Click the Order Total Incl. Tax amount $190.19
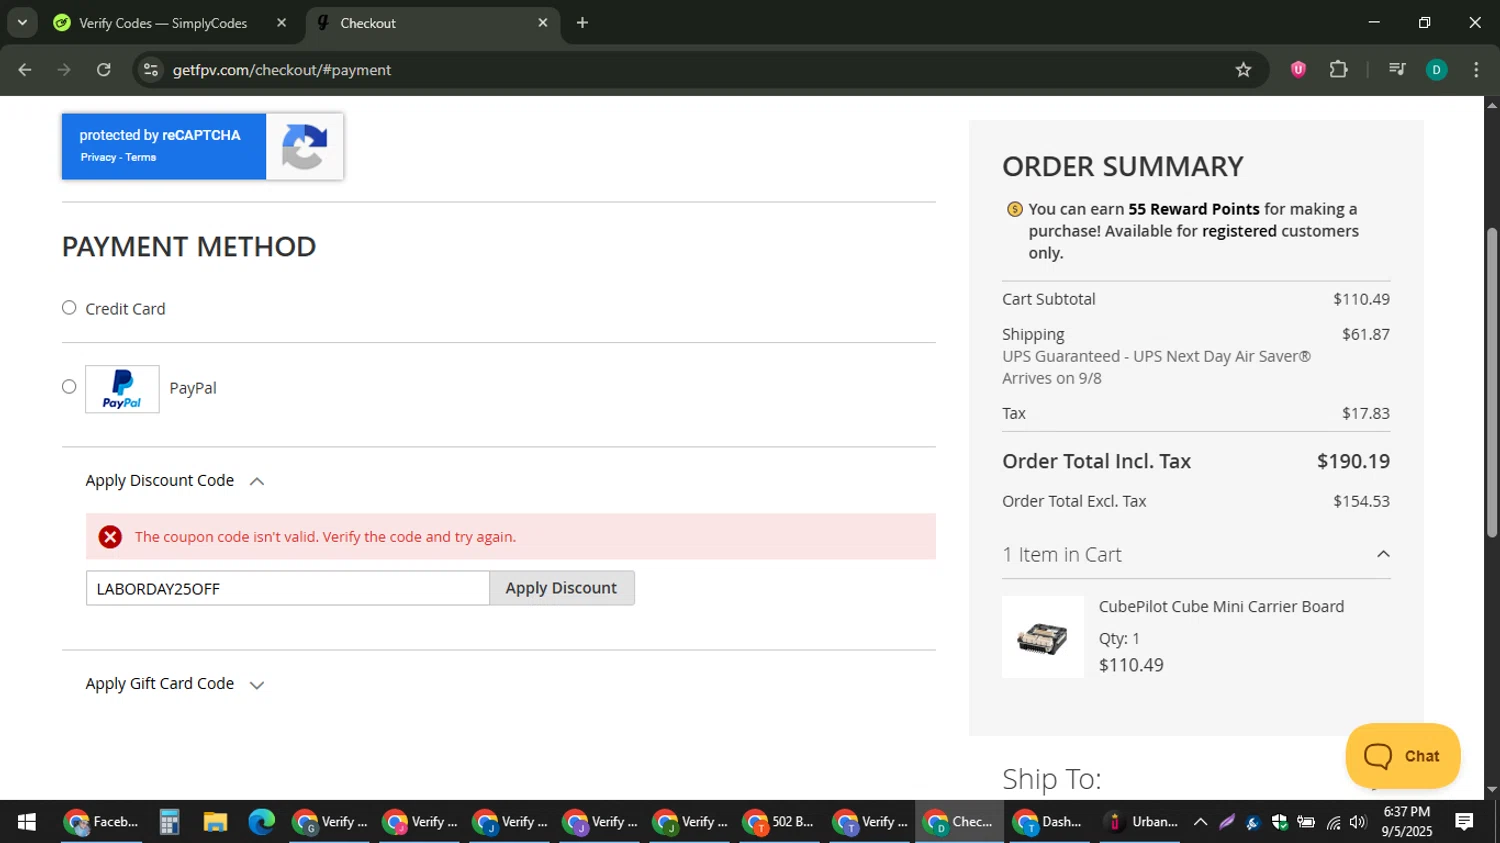This screenshot has height=843, width=1500. [1353, 461]
